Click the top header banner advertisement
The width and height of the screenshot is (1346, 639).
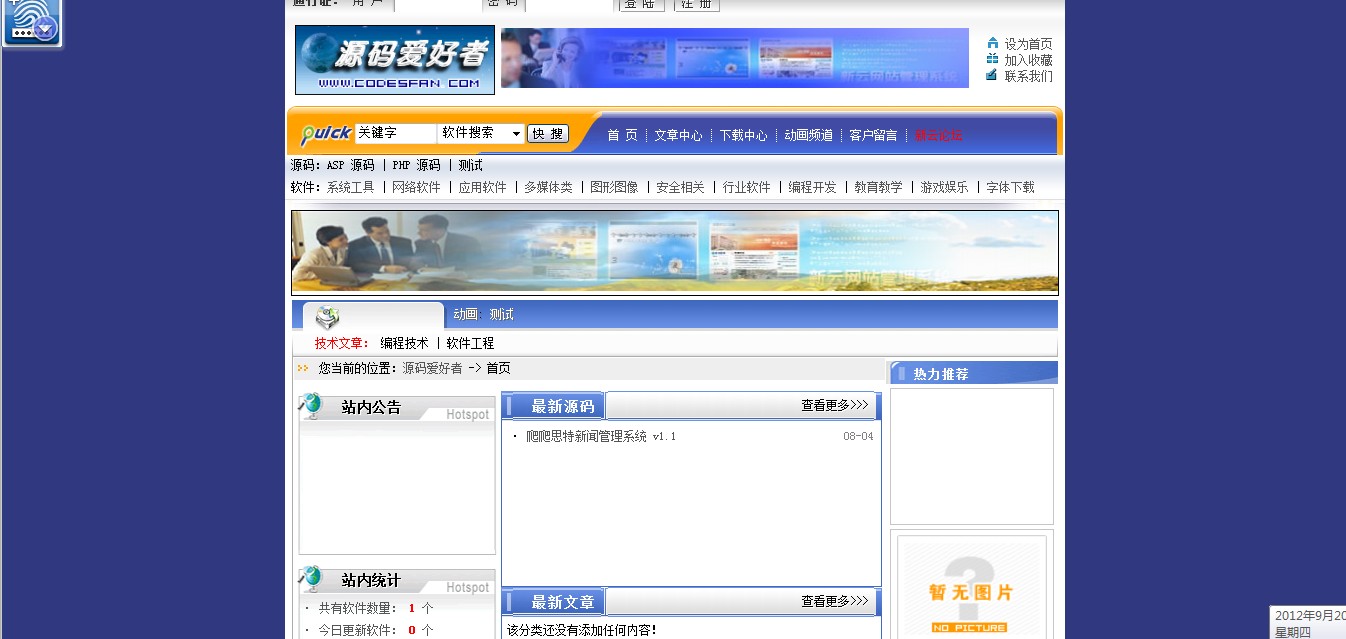(735, 58)
